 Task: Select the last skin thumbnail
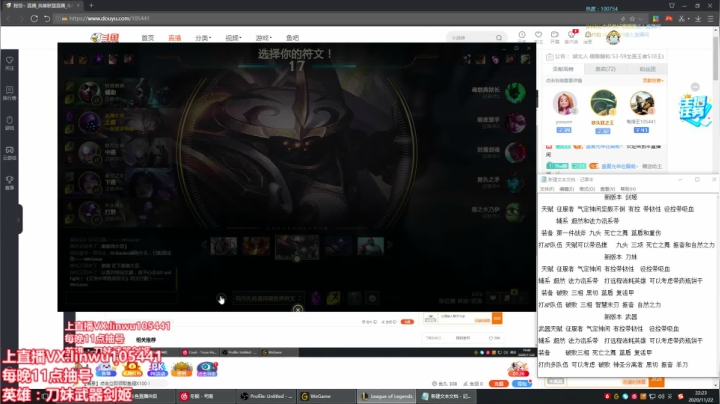371,246
